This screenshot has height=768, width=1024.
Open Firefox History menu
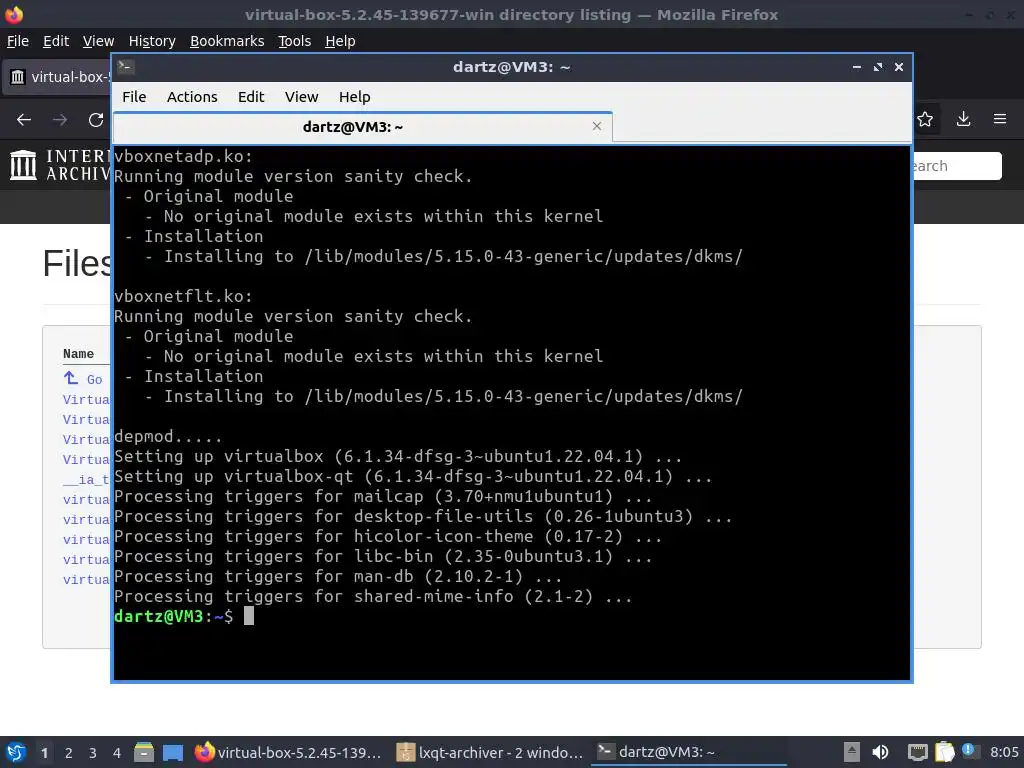[152, 41]
